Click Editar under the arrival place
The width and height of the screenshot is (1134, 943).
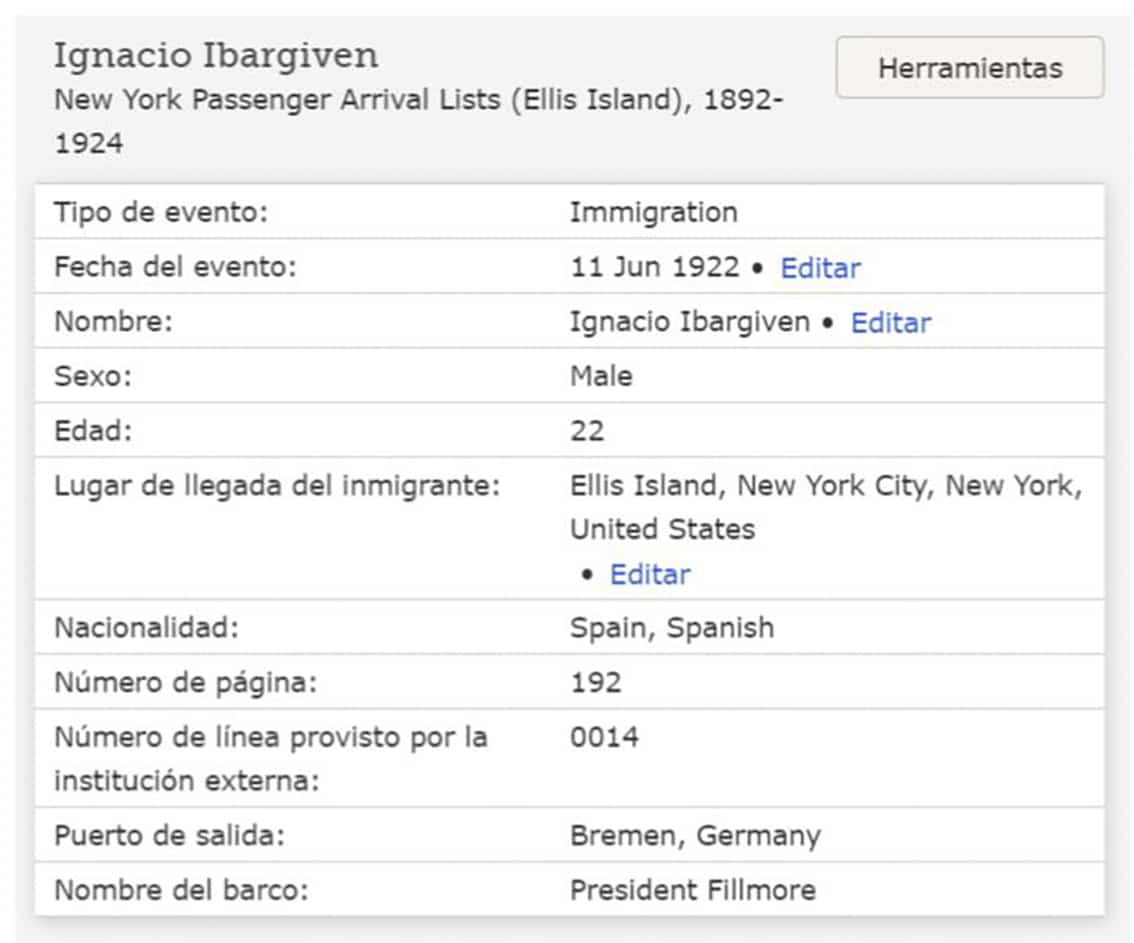tap(649, 574)
